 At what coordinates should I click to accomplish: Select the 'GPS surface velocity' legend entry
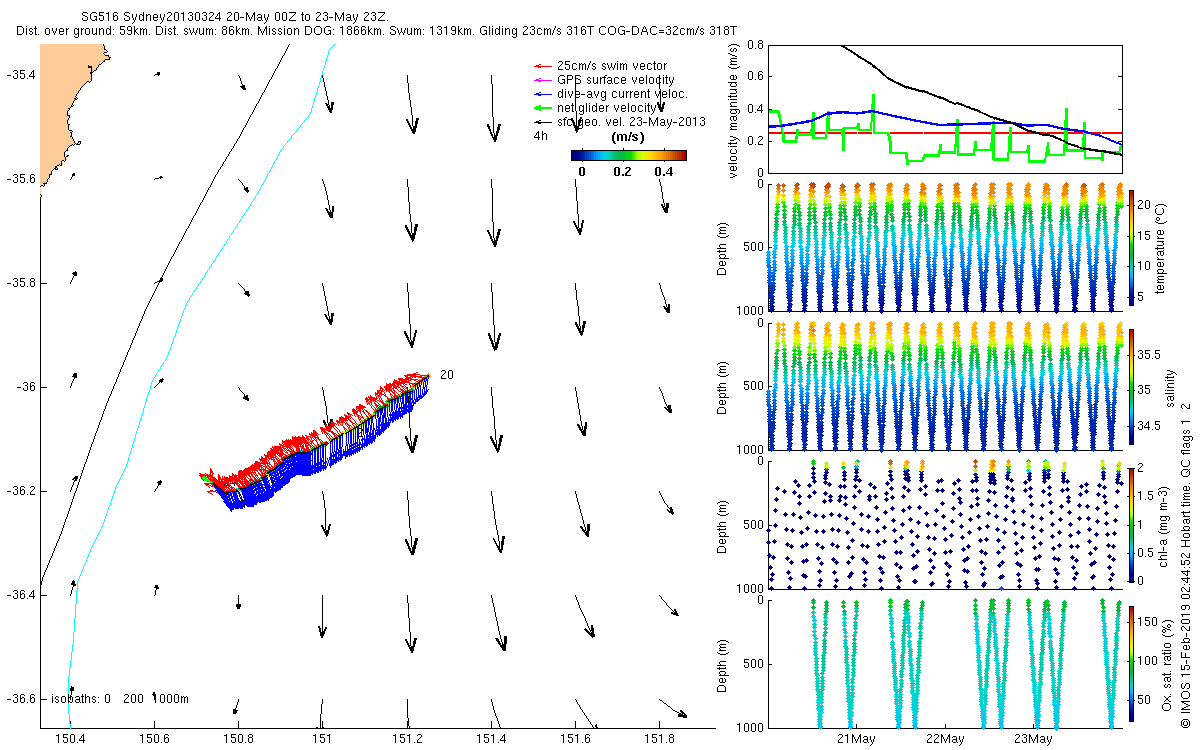[x=604, y=80]
